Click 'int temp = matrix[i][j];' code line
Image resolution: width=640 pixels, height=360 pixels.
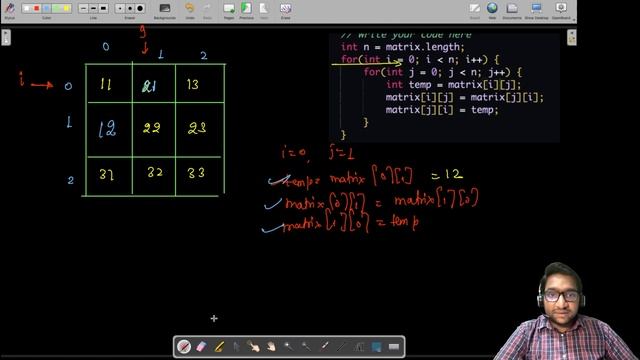pyautogui.click(x=453, y=85)
